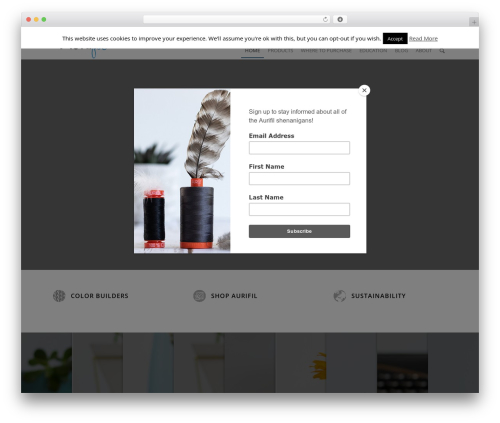Click the Shop Aurifil round icon
This screenshot has height=423, width=500.
(199, 296)
